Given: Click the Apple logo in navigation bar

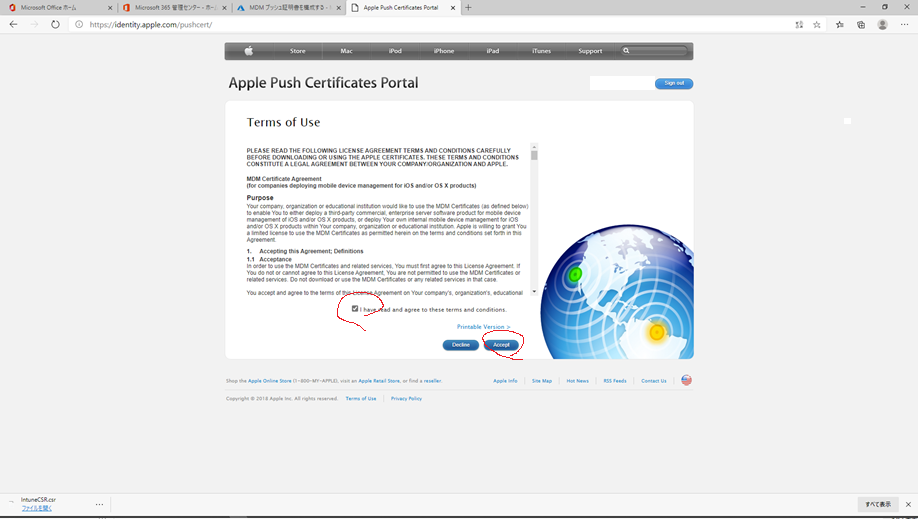Looking at the screenshot, I should 248,51.
